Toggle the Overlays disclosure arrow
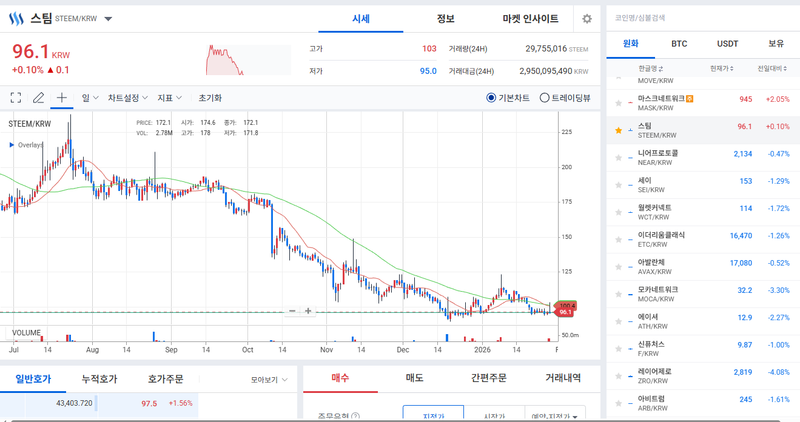800x422 pixels. [12, 145]
